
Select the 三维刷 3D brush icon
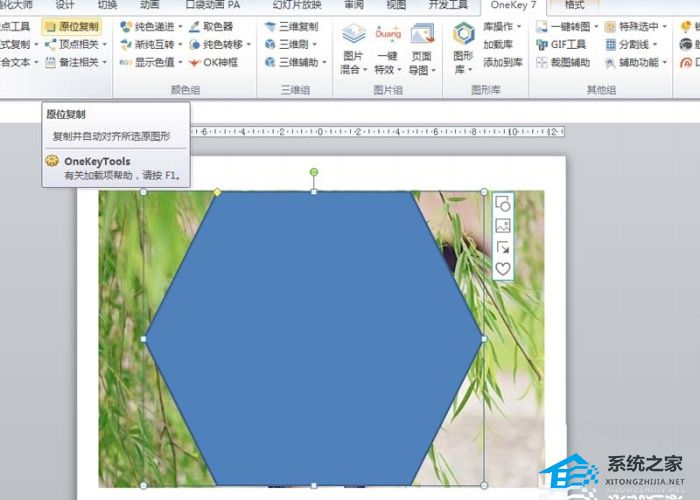[270, 44]
